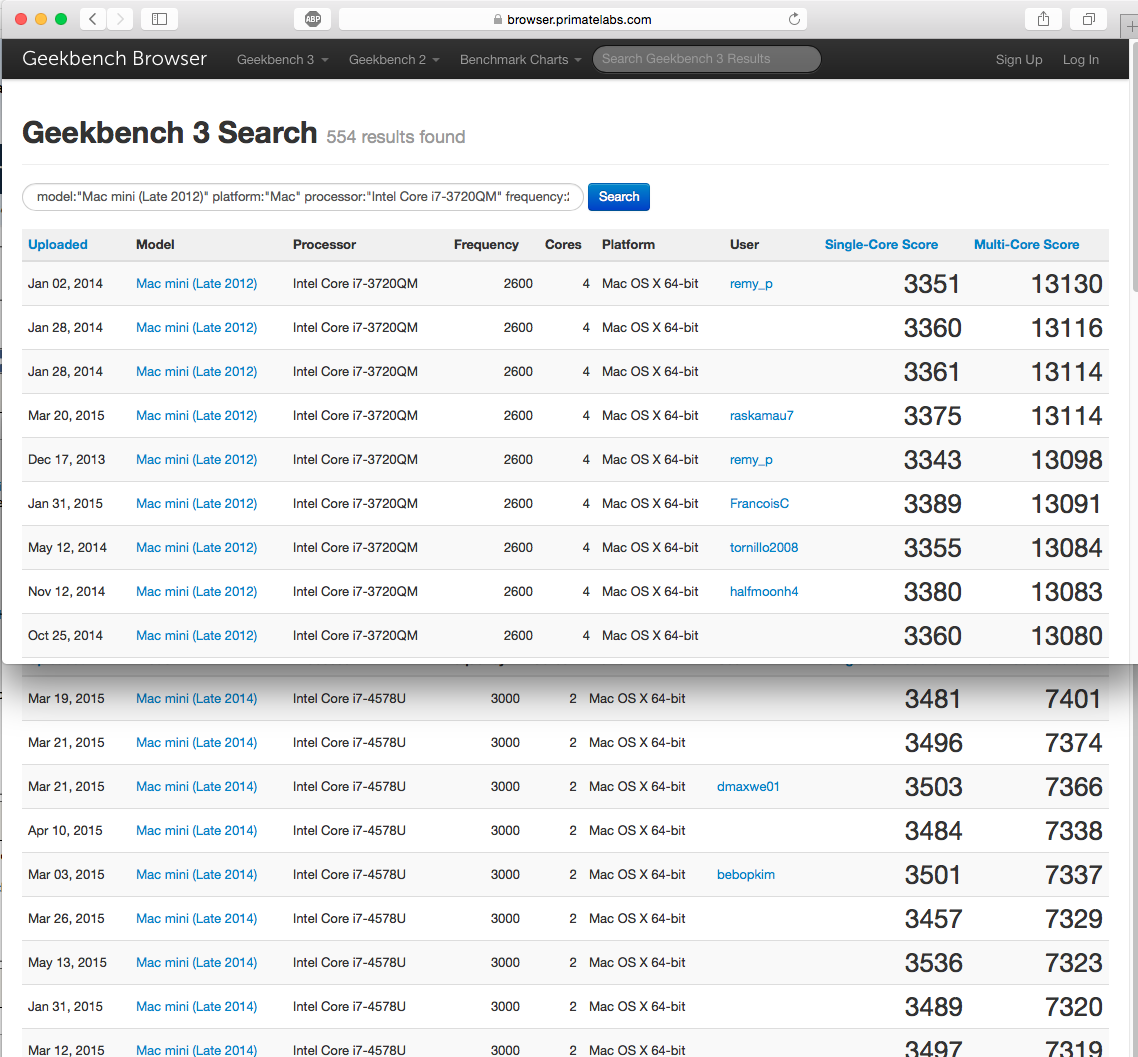Focus the Search Geekbench 3 Results field
The height and width of the screenshot is (1057, 1138).
[x=707, y=59]
